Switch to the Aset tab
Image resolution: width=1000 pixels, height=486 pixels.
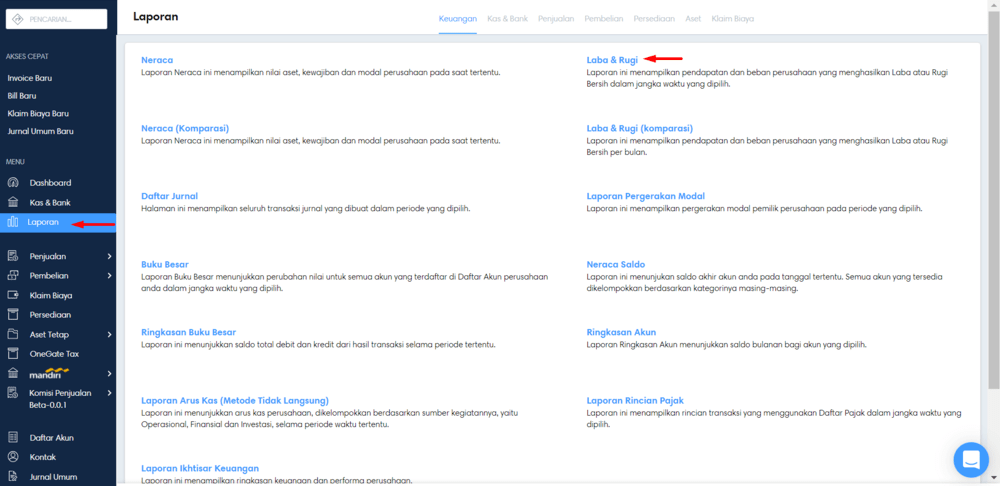point(693,18)
